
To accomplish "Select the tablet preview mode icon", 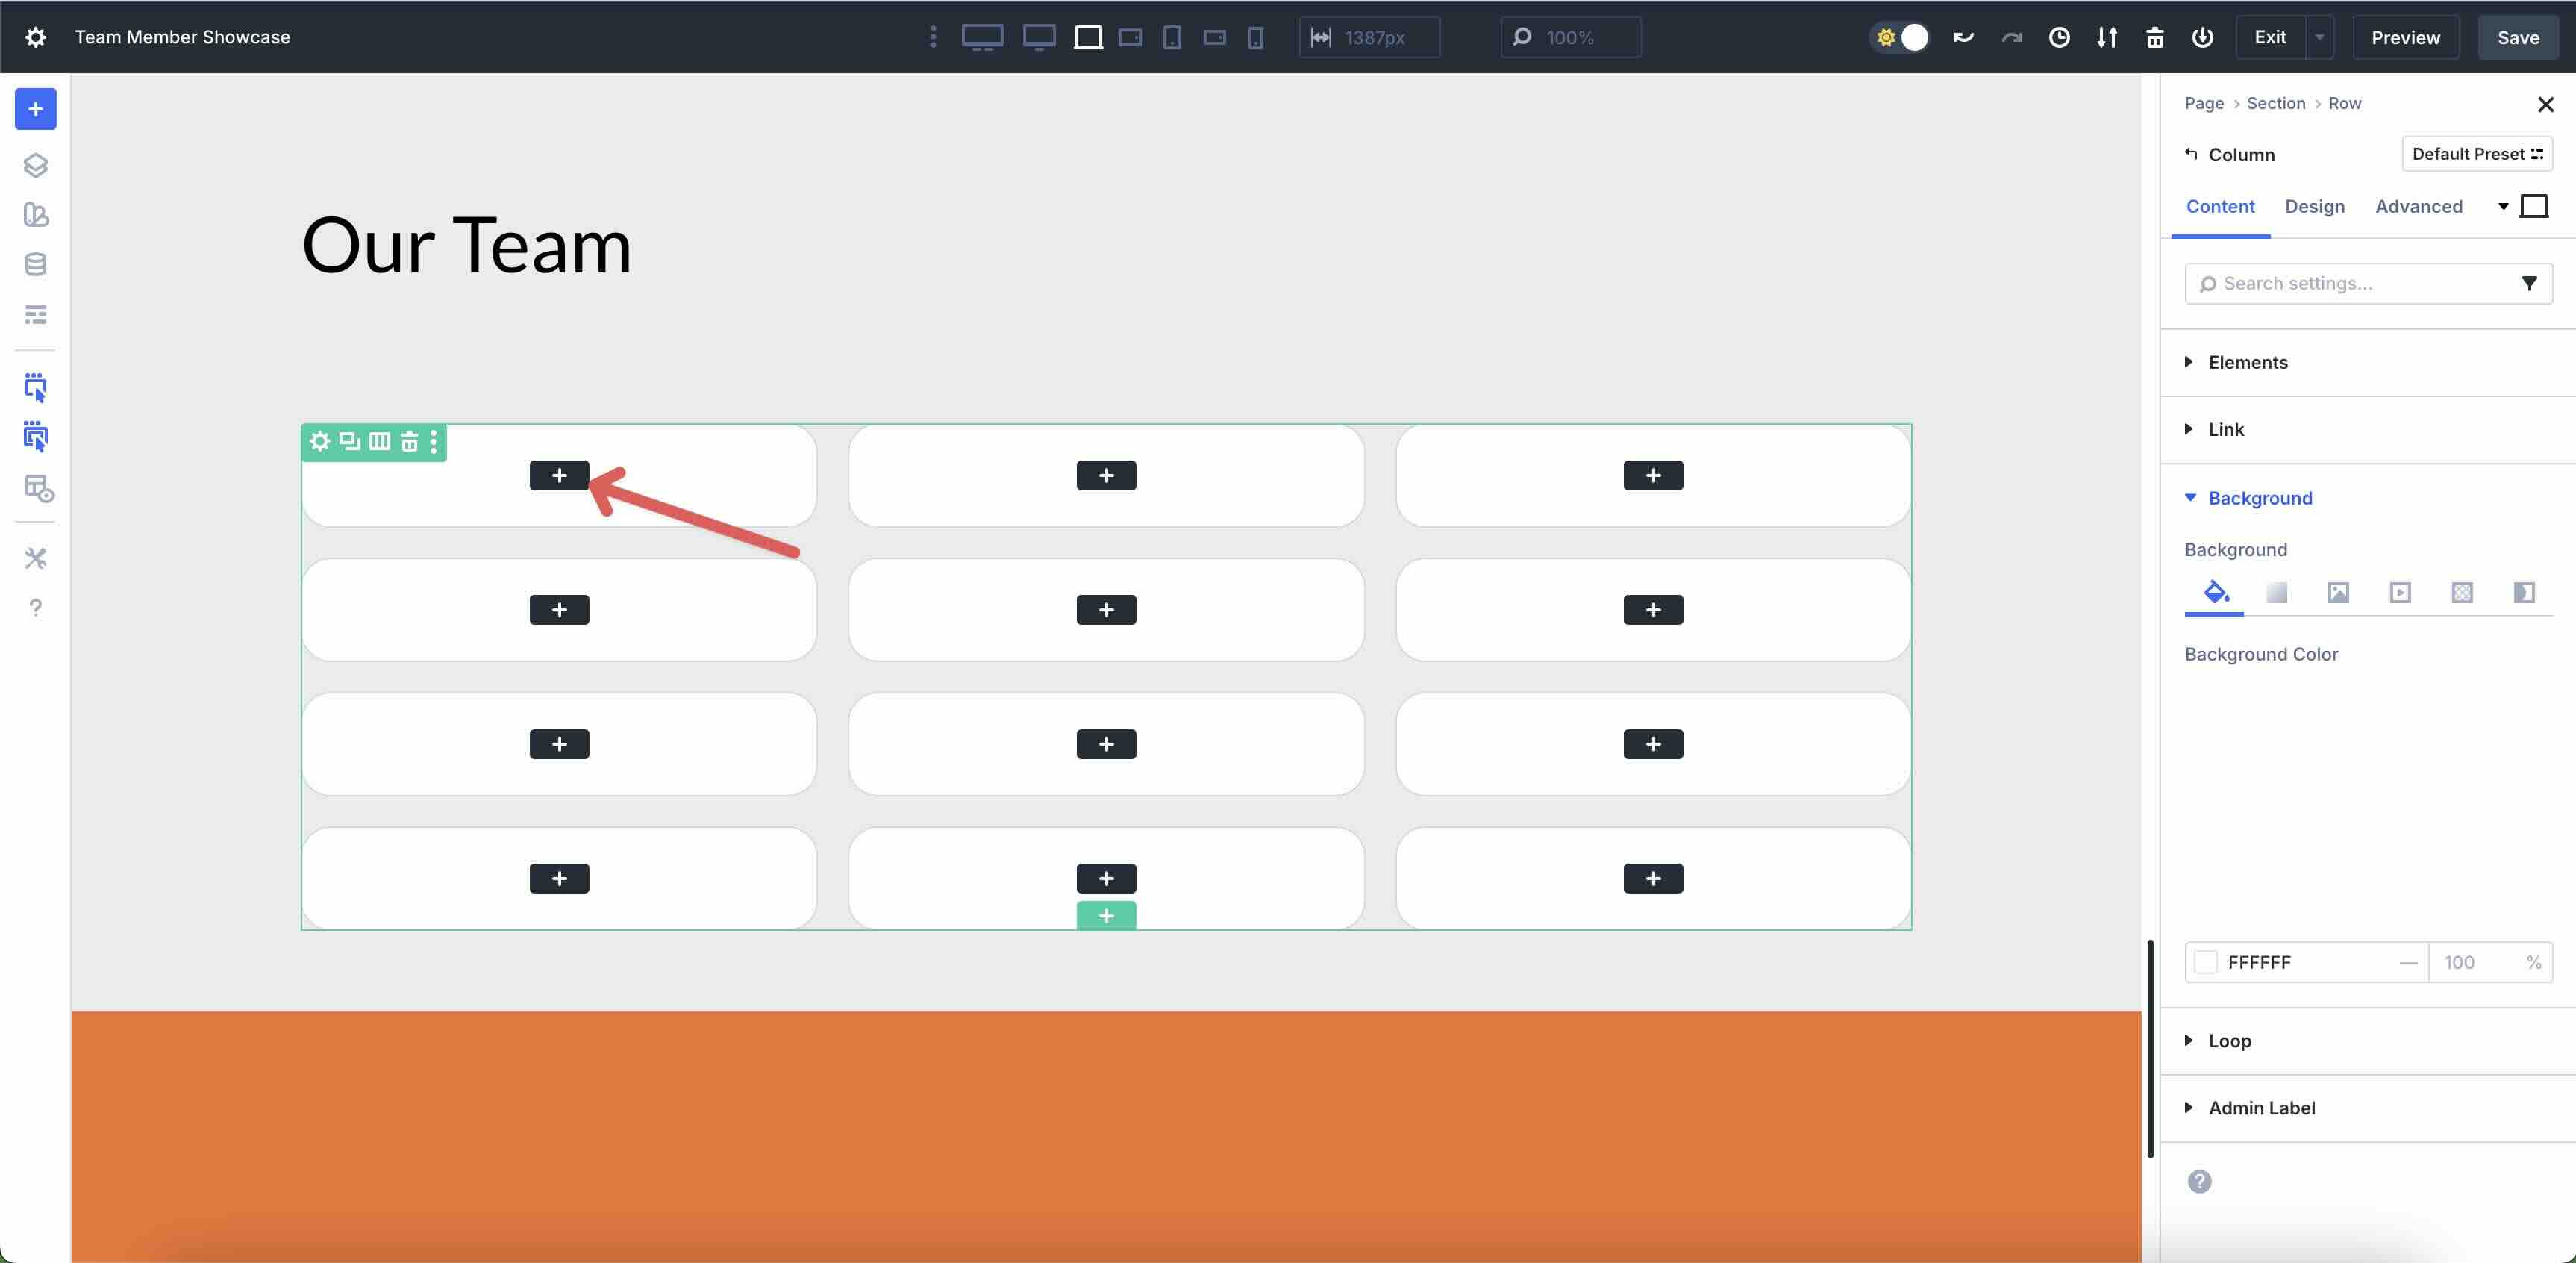I will point(1172,37).
